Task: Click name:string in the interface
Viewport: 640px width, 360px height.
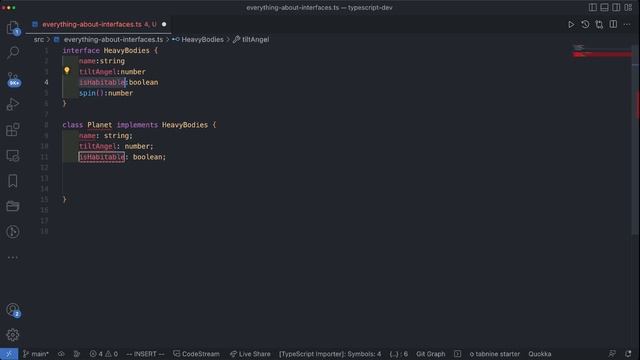Action: point(102,61)
